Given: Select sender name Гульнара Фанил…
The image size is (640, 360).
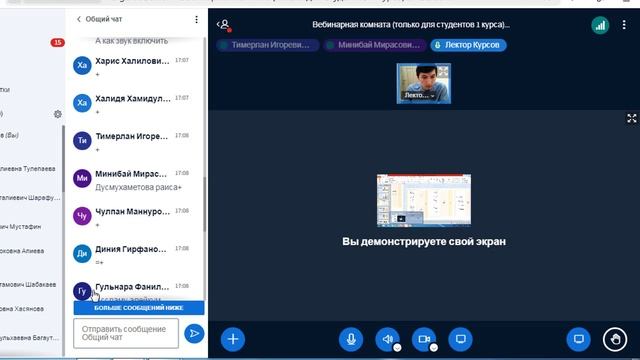Looking at the screenshot, I should coord(132,287).
